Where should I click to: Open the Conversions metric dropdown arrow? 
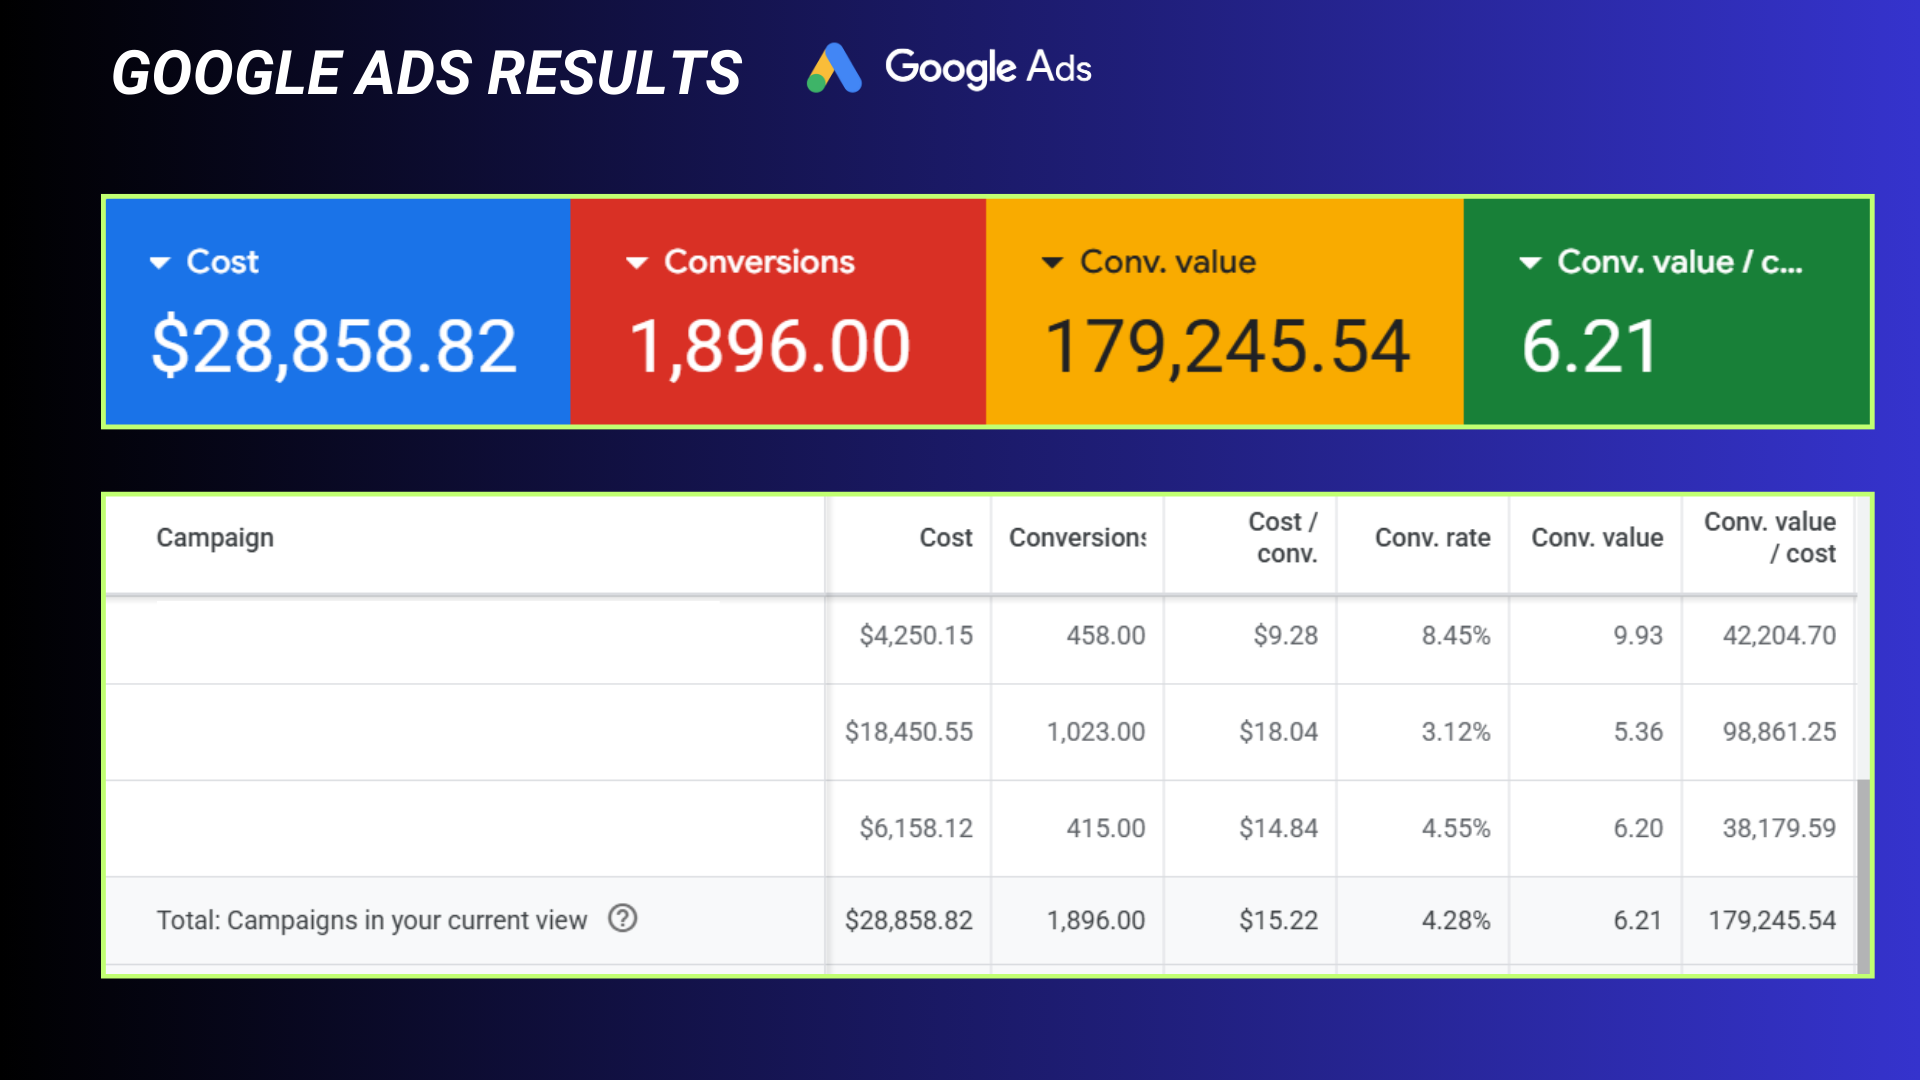637,263
